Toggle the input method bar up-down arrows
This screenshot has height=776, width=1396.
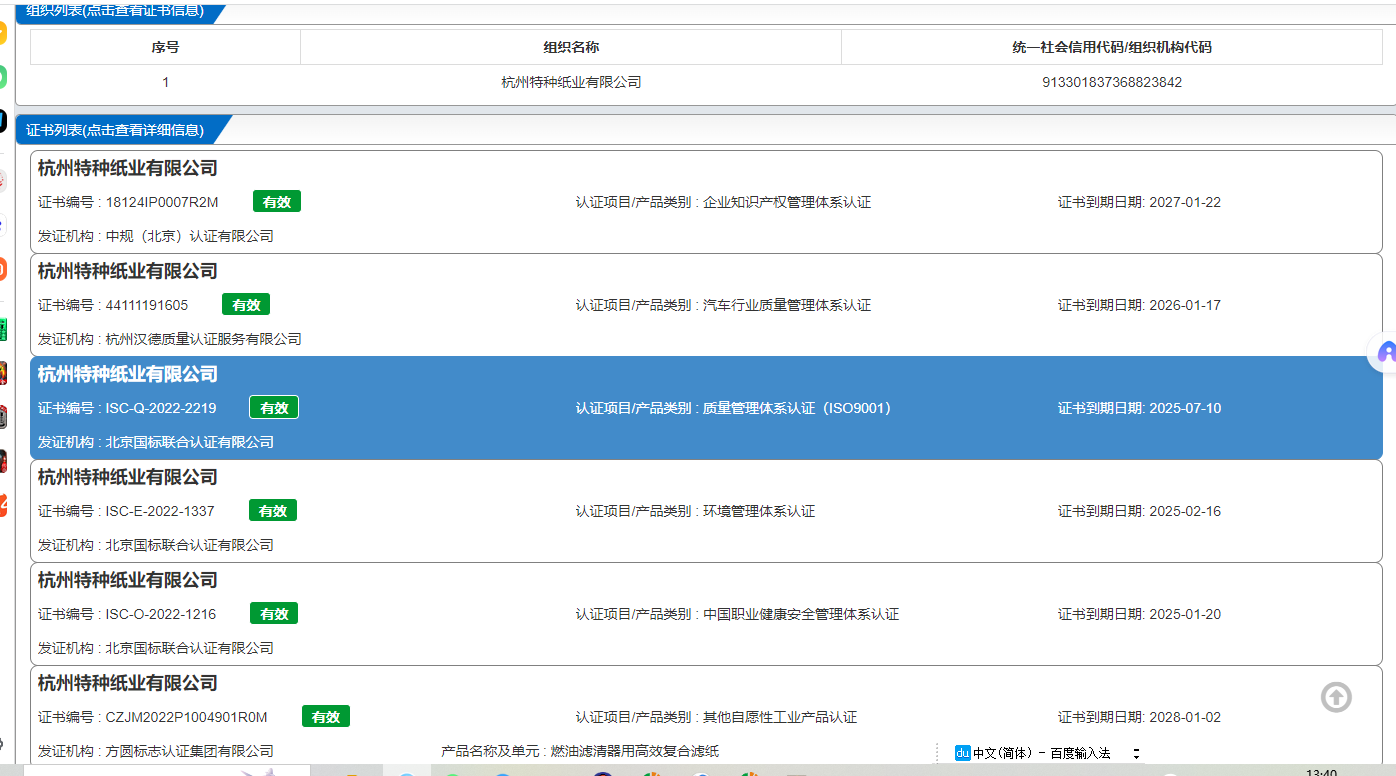[x=1136, y=753]
